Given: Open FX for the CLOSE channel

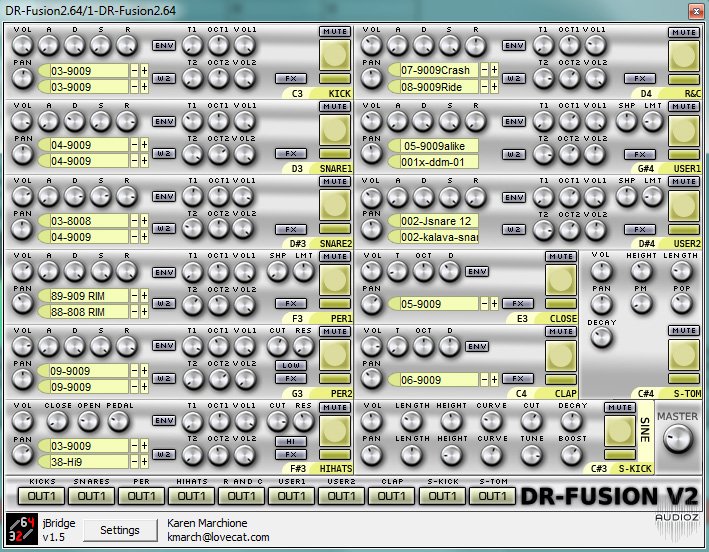Looking at the screenshot, I should (x=518, y=304).
